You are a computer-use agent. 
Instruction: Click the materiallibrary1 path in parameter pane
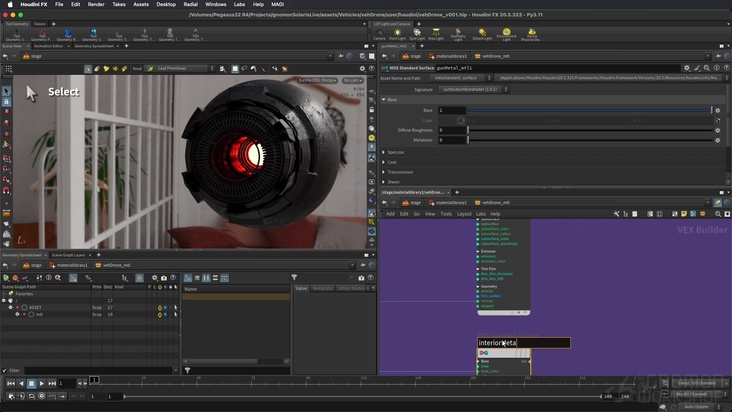(447, 56)
